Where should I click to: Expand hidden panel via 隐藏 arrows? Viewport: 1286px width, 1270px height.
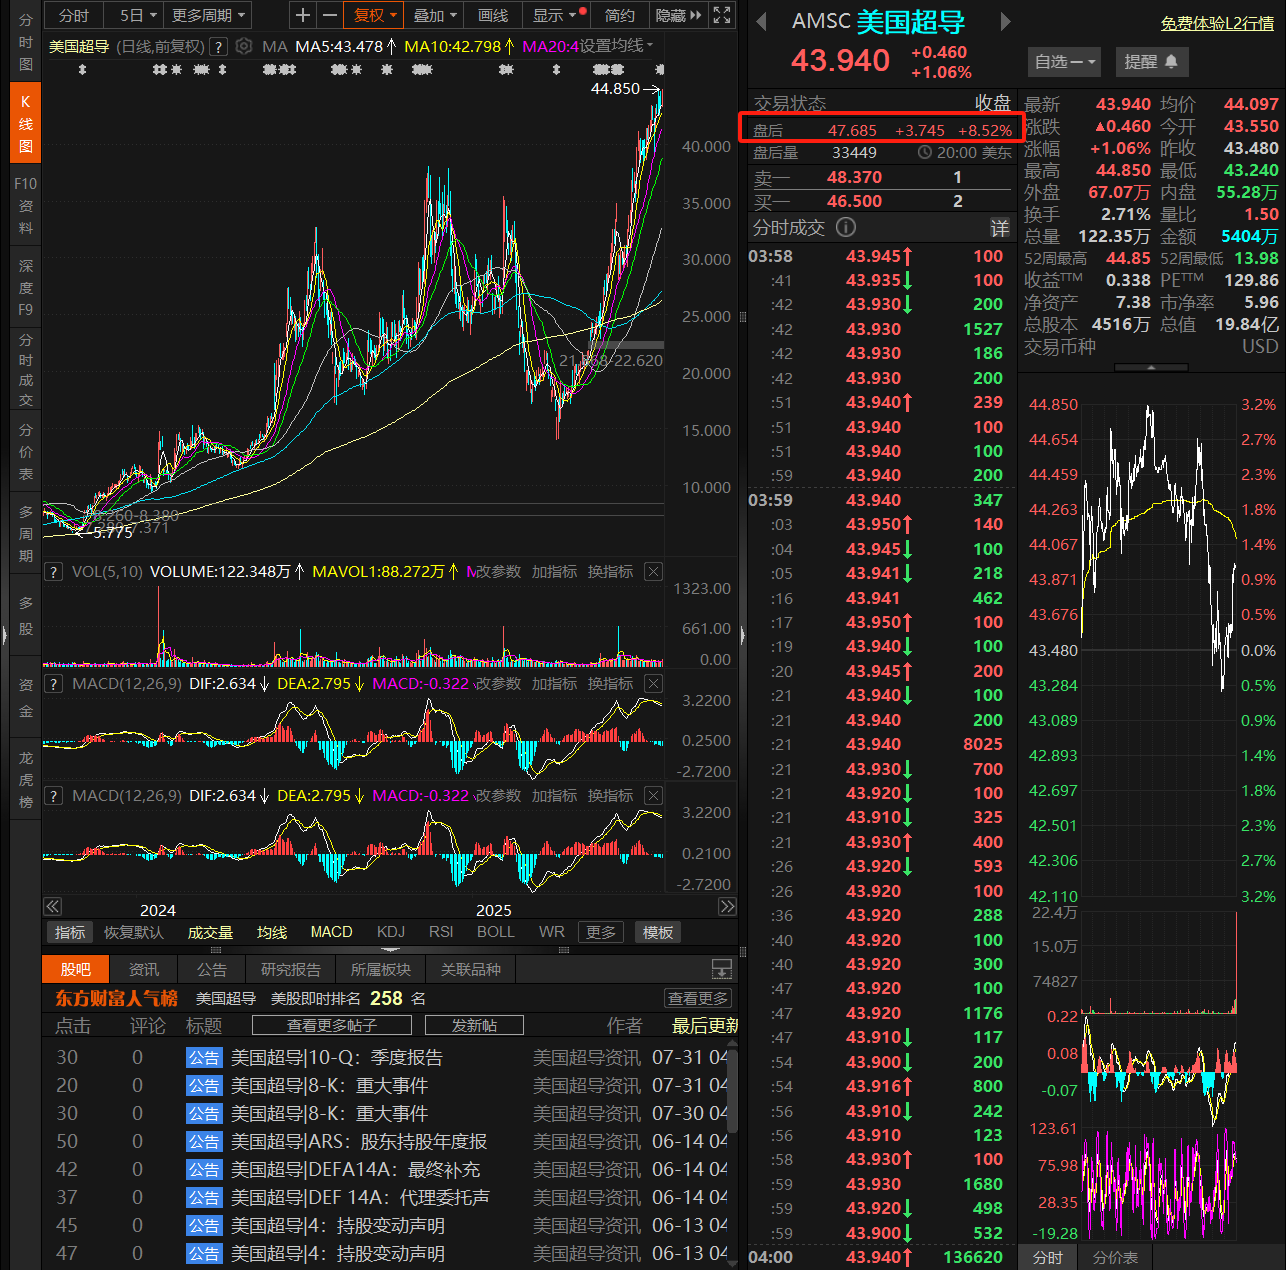point(679,15)
